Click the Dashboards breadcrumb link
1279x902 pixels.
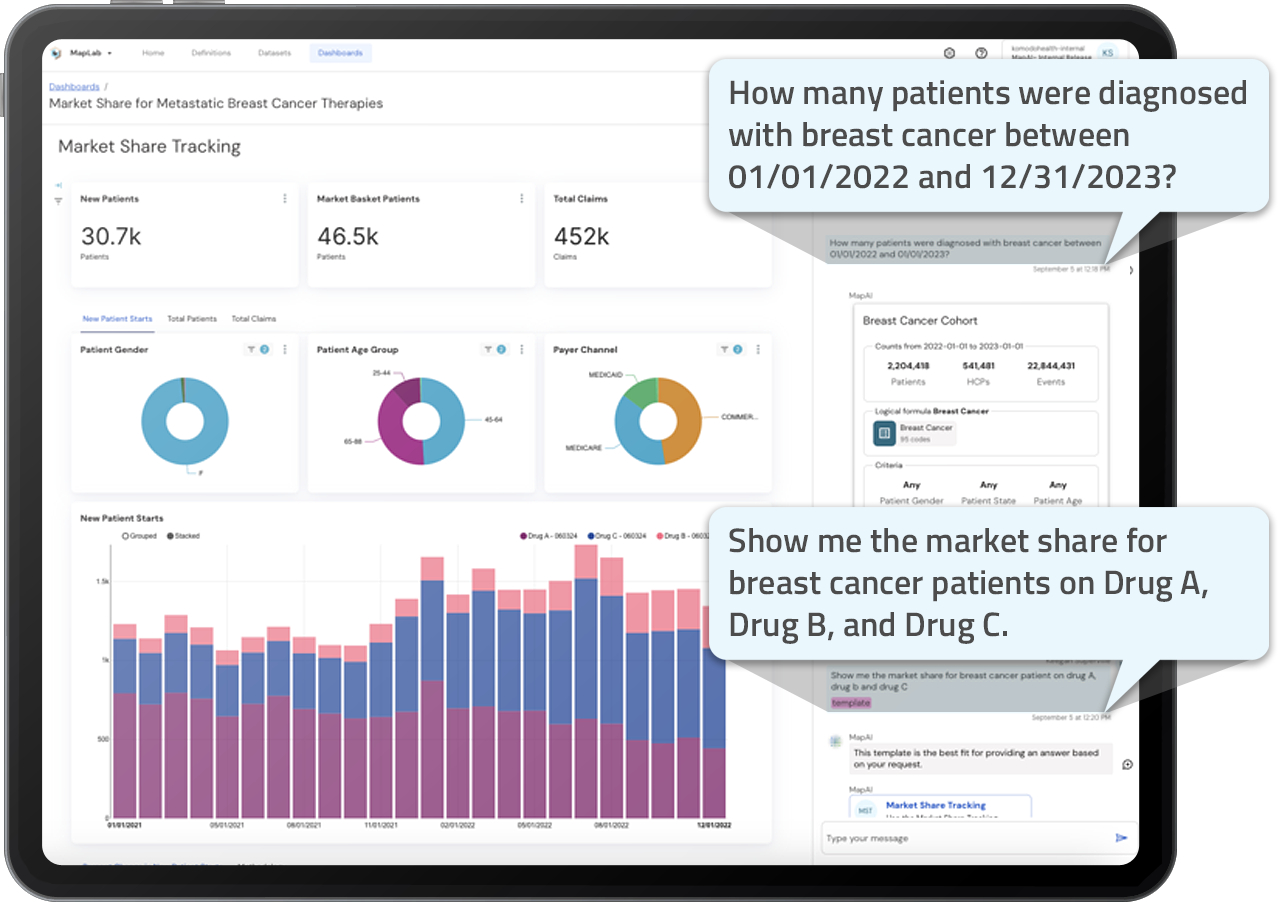click(74, 87)
